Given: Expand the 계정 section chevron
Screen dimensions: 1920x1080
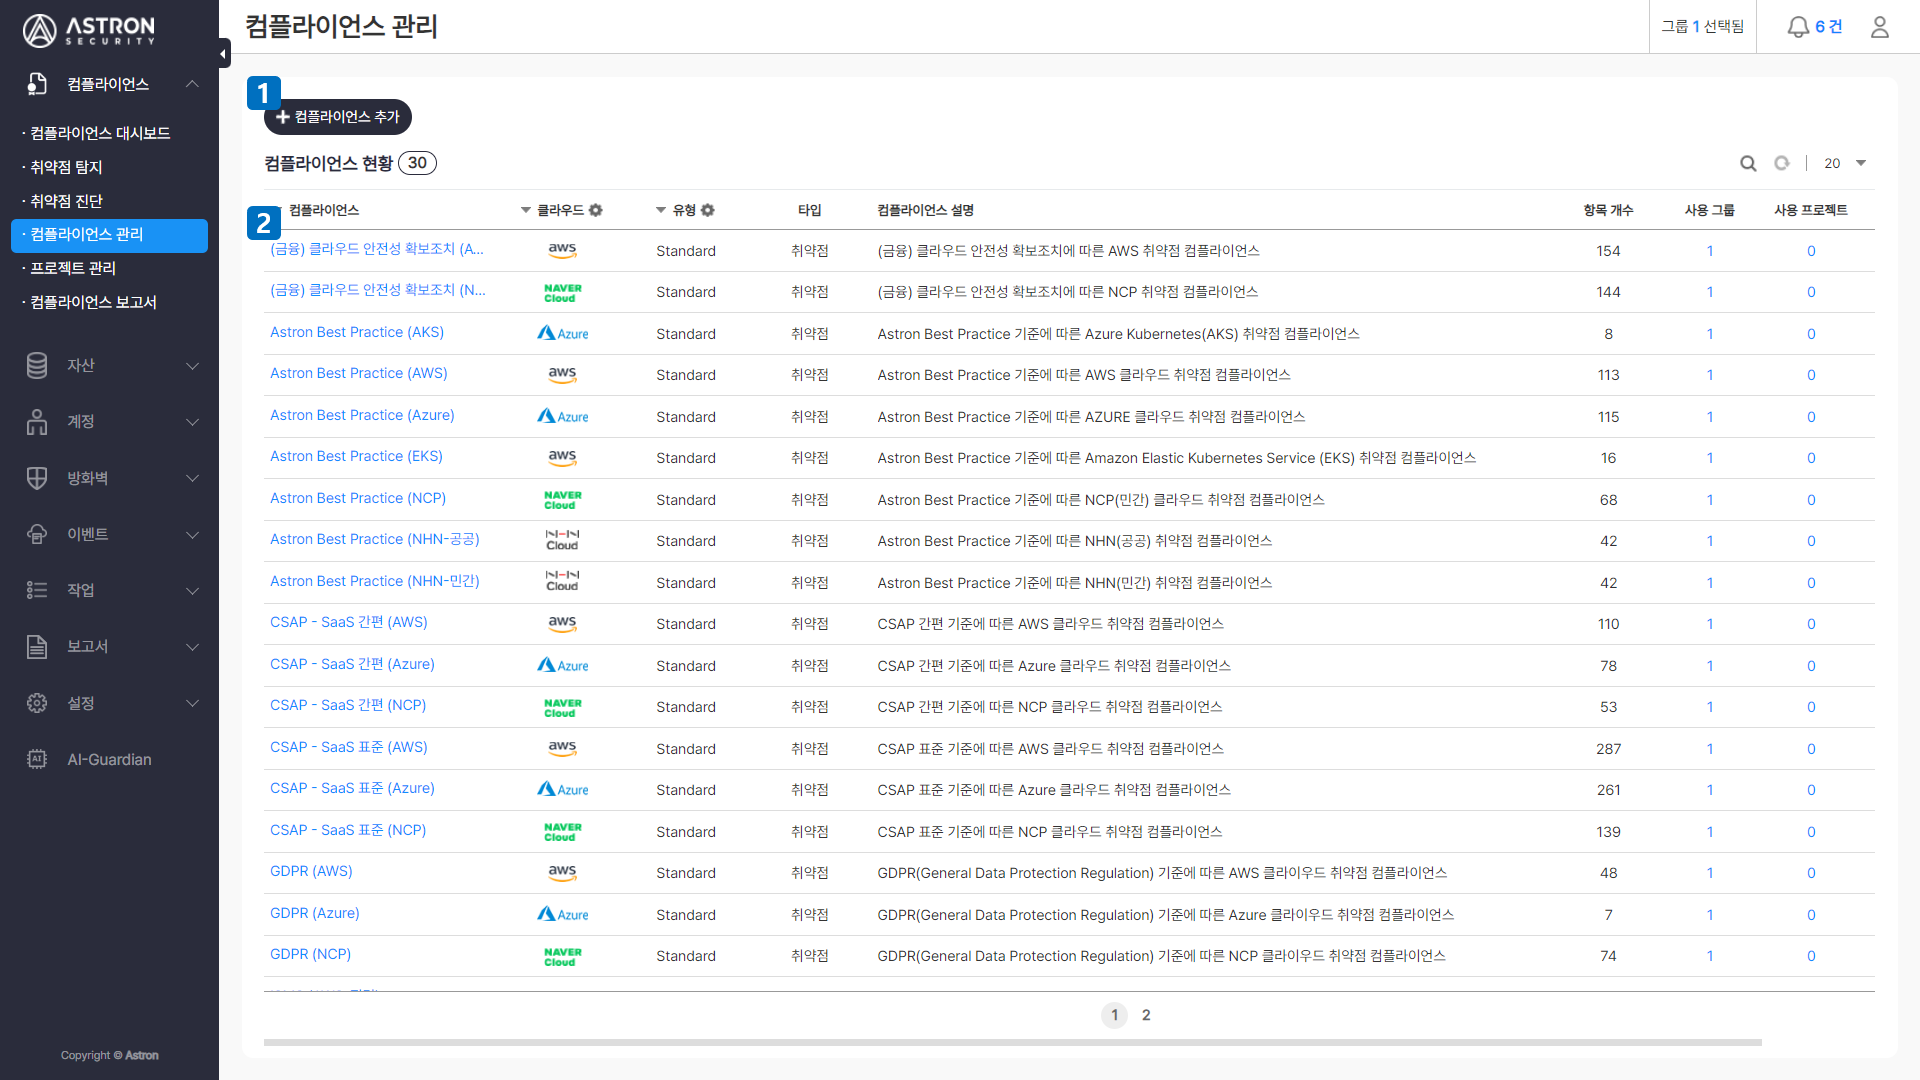Looking at the screenshot, I should coord(192,422).
